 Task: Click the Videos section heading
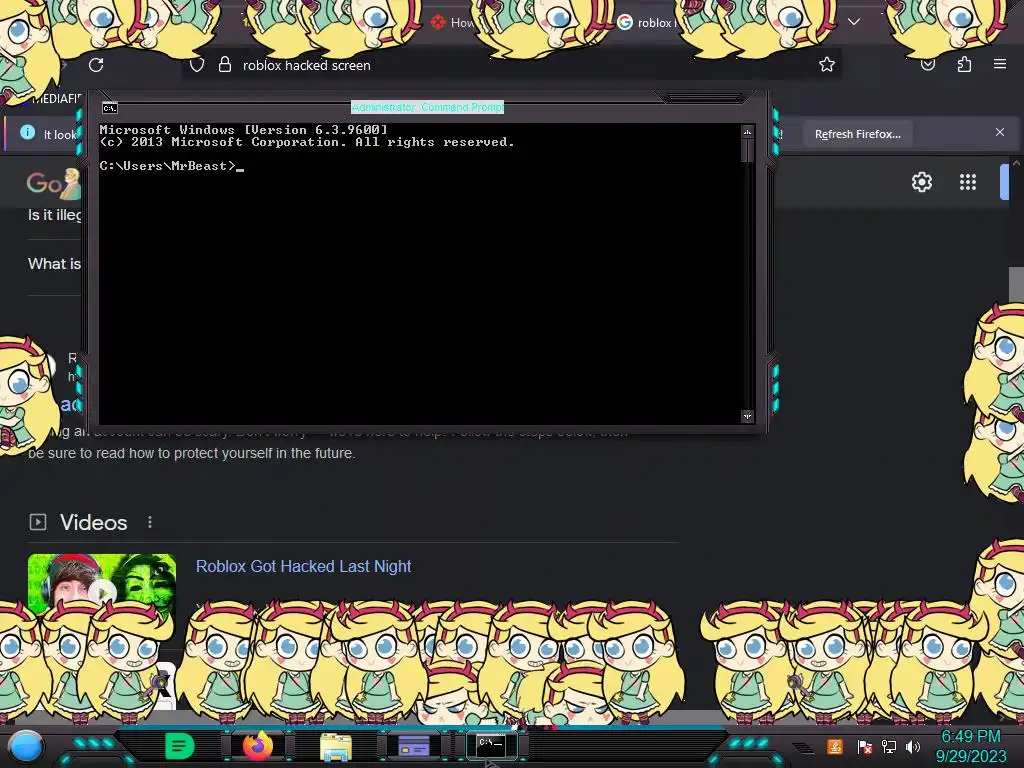93,522
